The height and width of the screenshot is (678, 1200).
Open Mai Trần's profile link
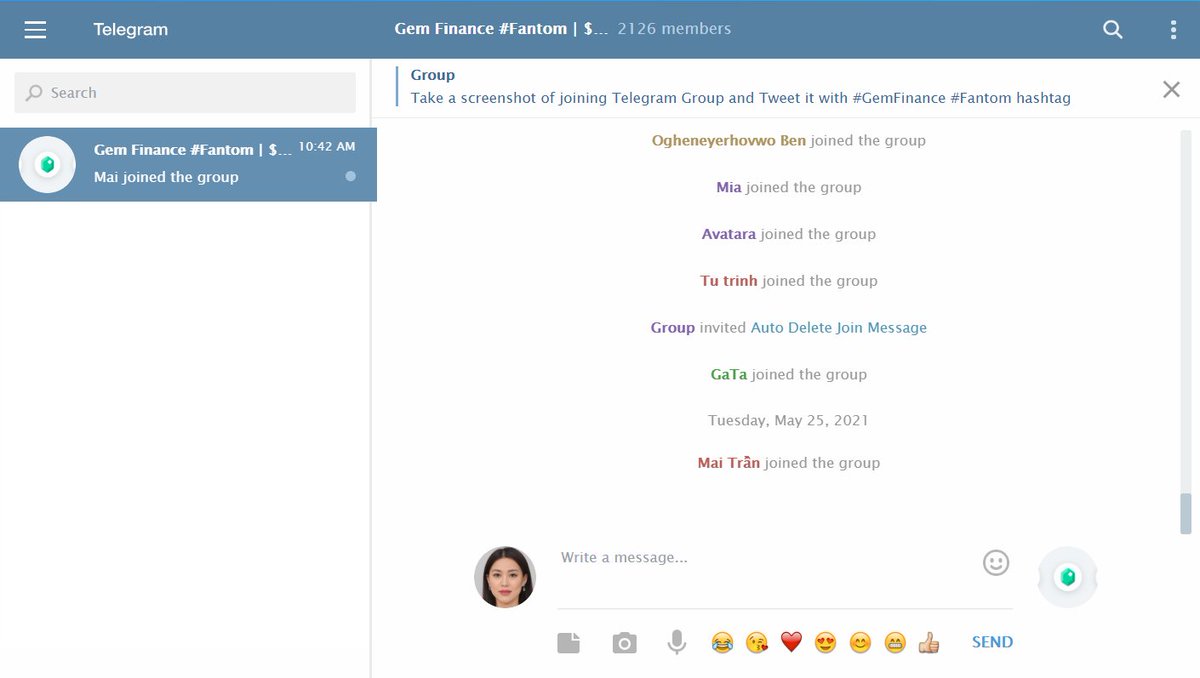[729, 463]
